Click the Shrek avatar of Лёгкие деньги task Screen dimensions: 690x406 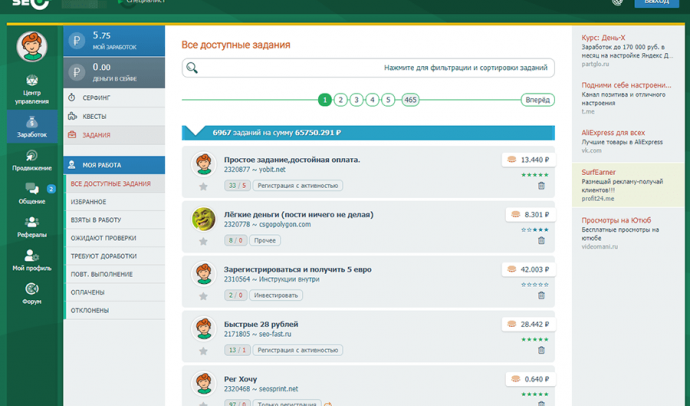click(203, 219)
